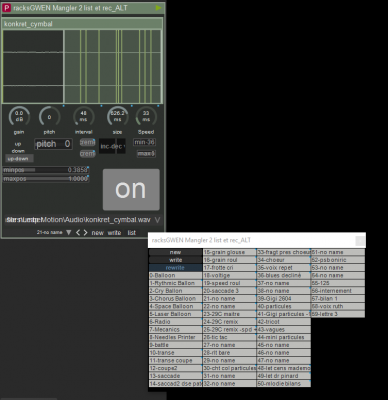Go to next preset with right arrow
Screen dimensions: 388x400
click(86, 232)
